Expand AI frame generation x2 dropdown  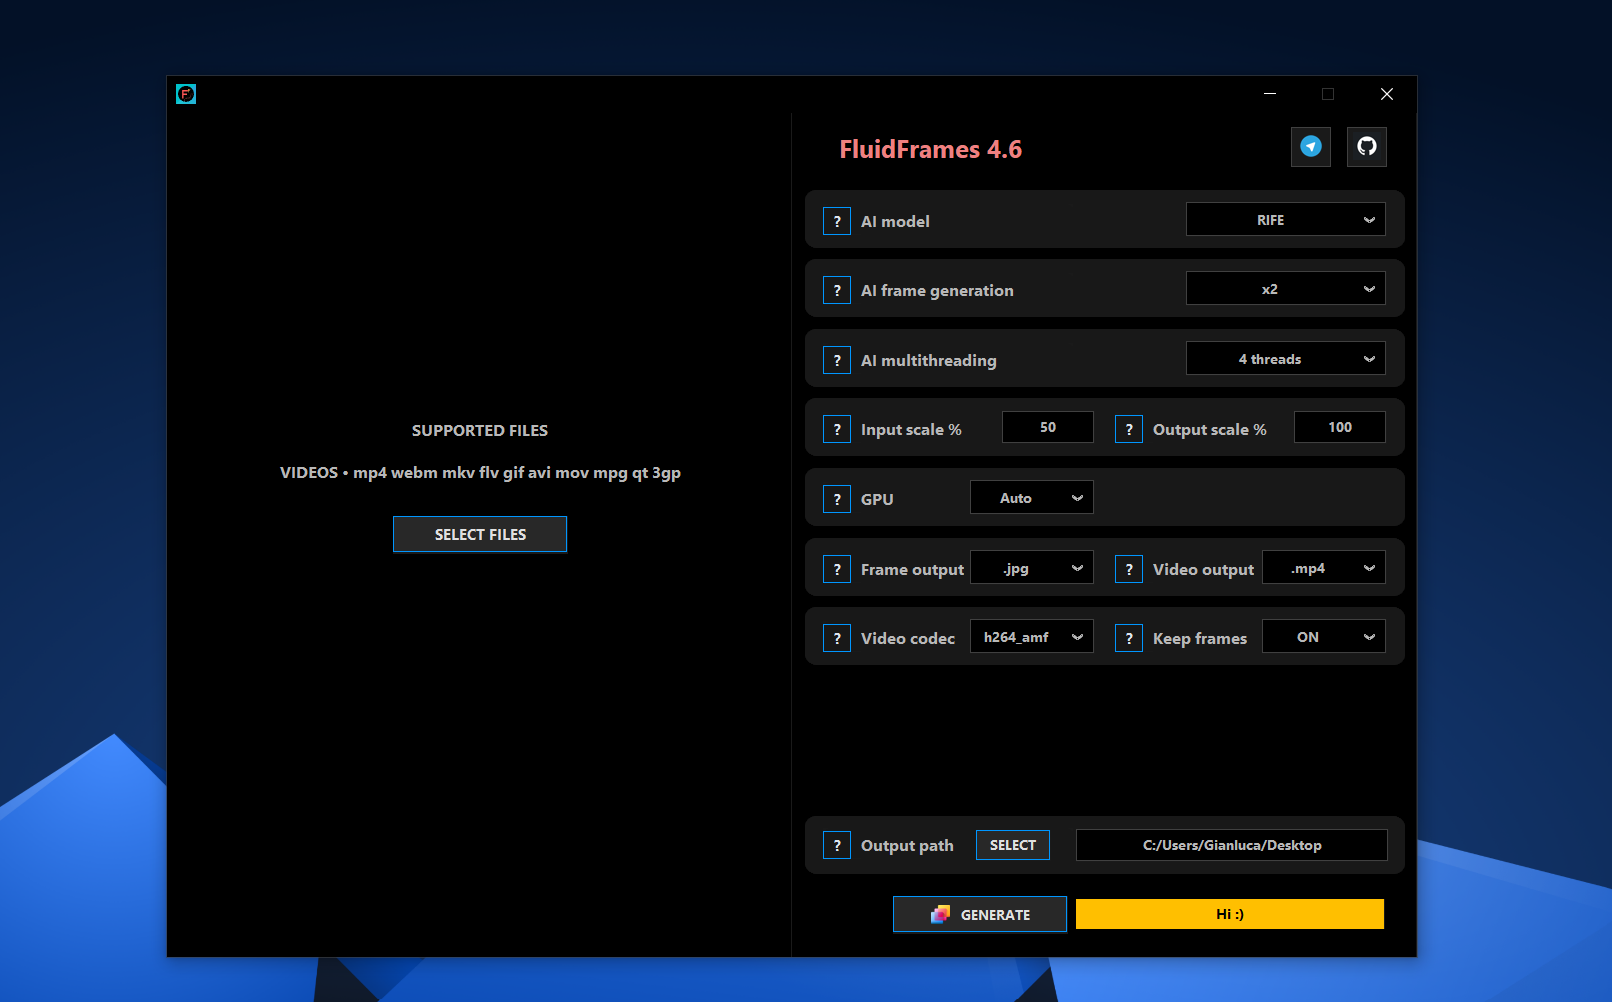coord(1285,289)
